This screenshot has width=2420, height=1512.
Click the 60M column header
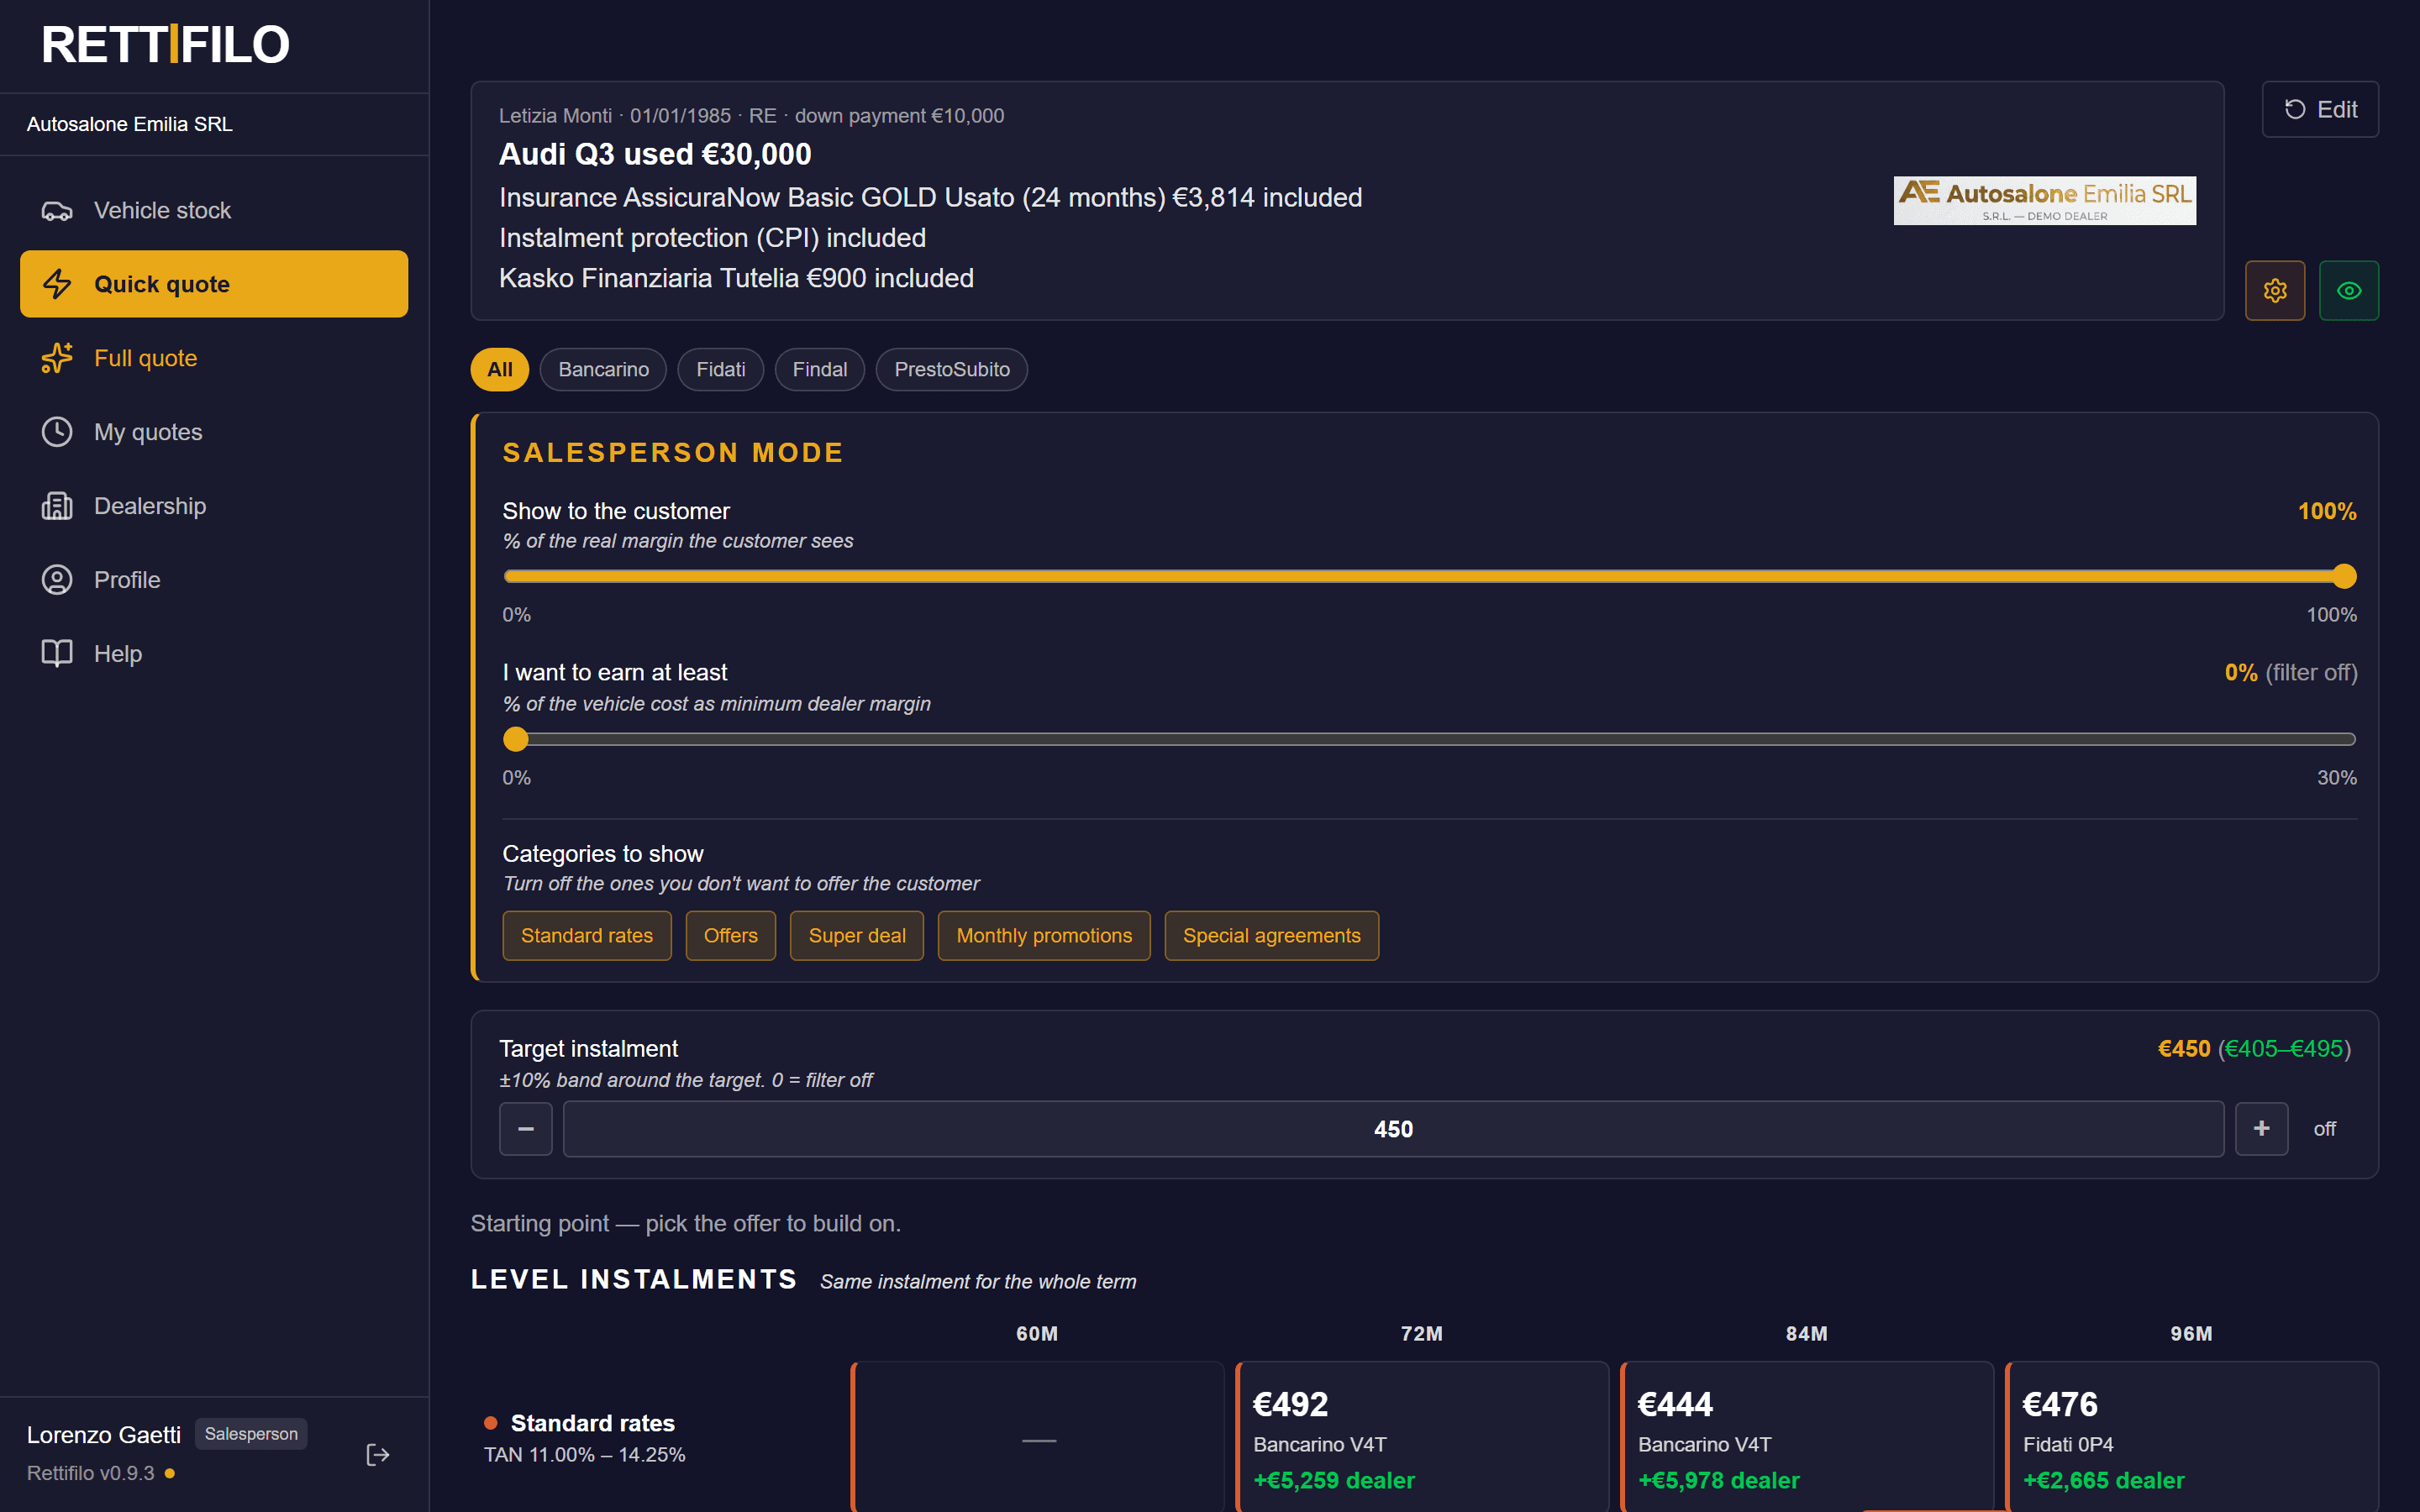point(1037,1334)
